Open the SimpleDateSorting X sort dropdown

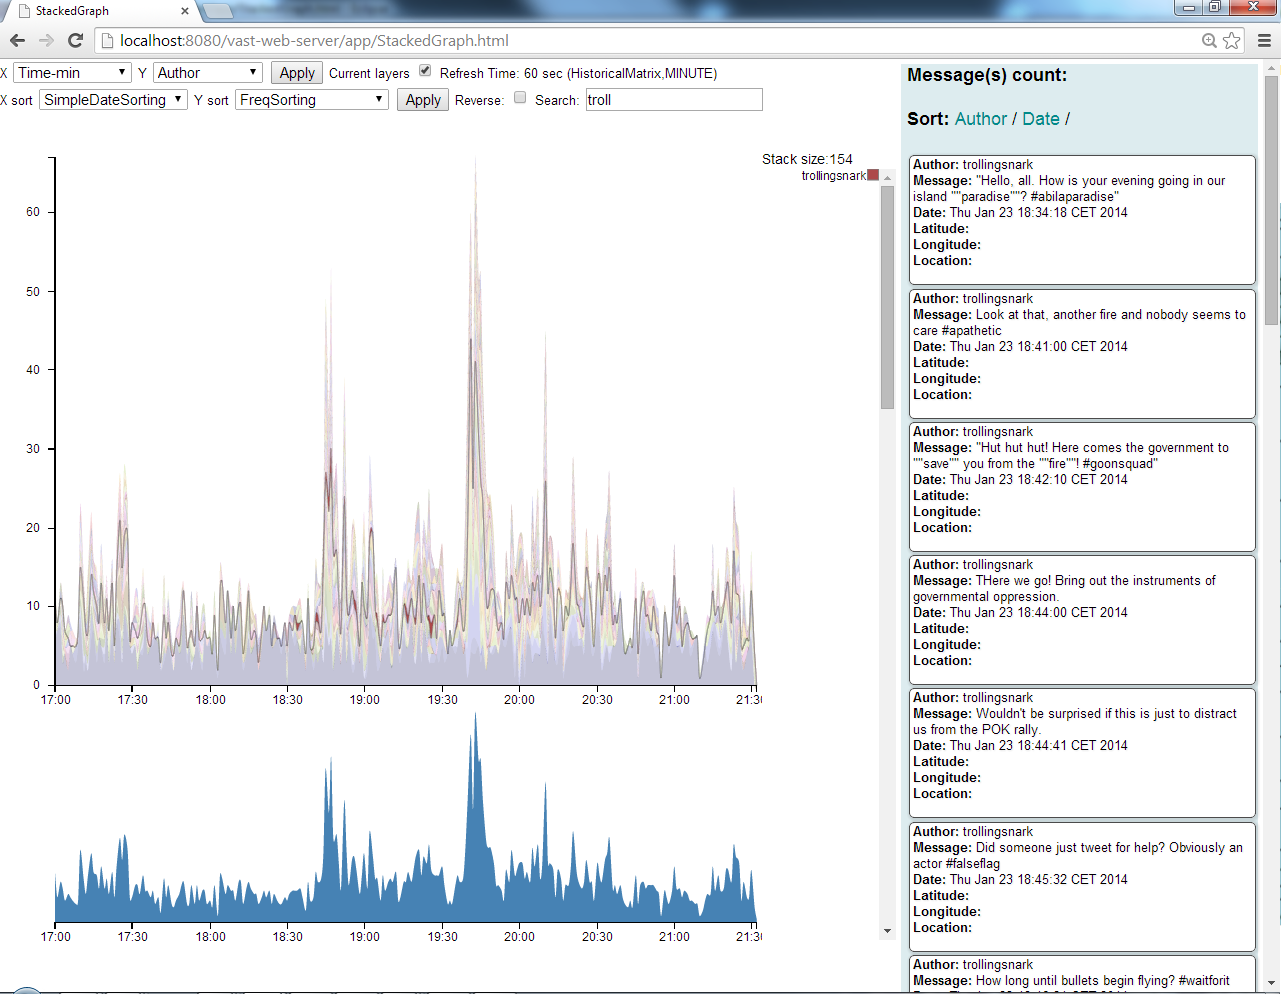coord(113,100)
